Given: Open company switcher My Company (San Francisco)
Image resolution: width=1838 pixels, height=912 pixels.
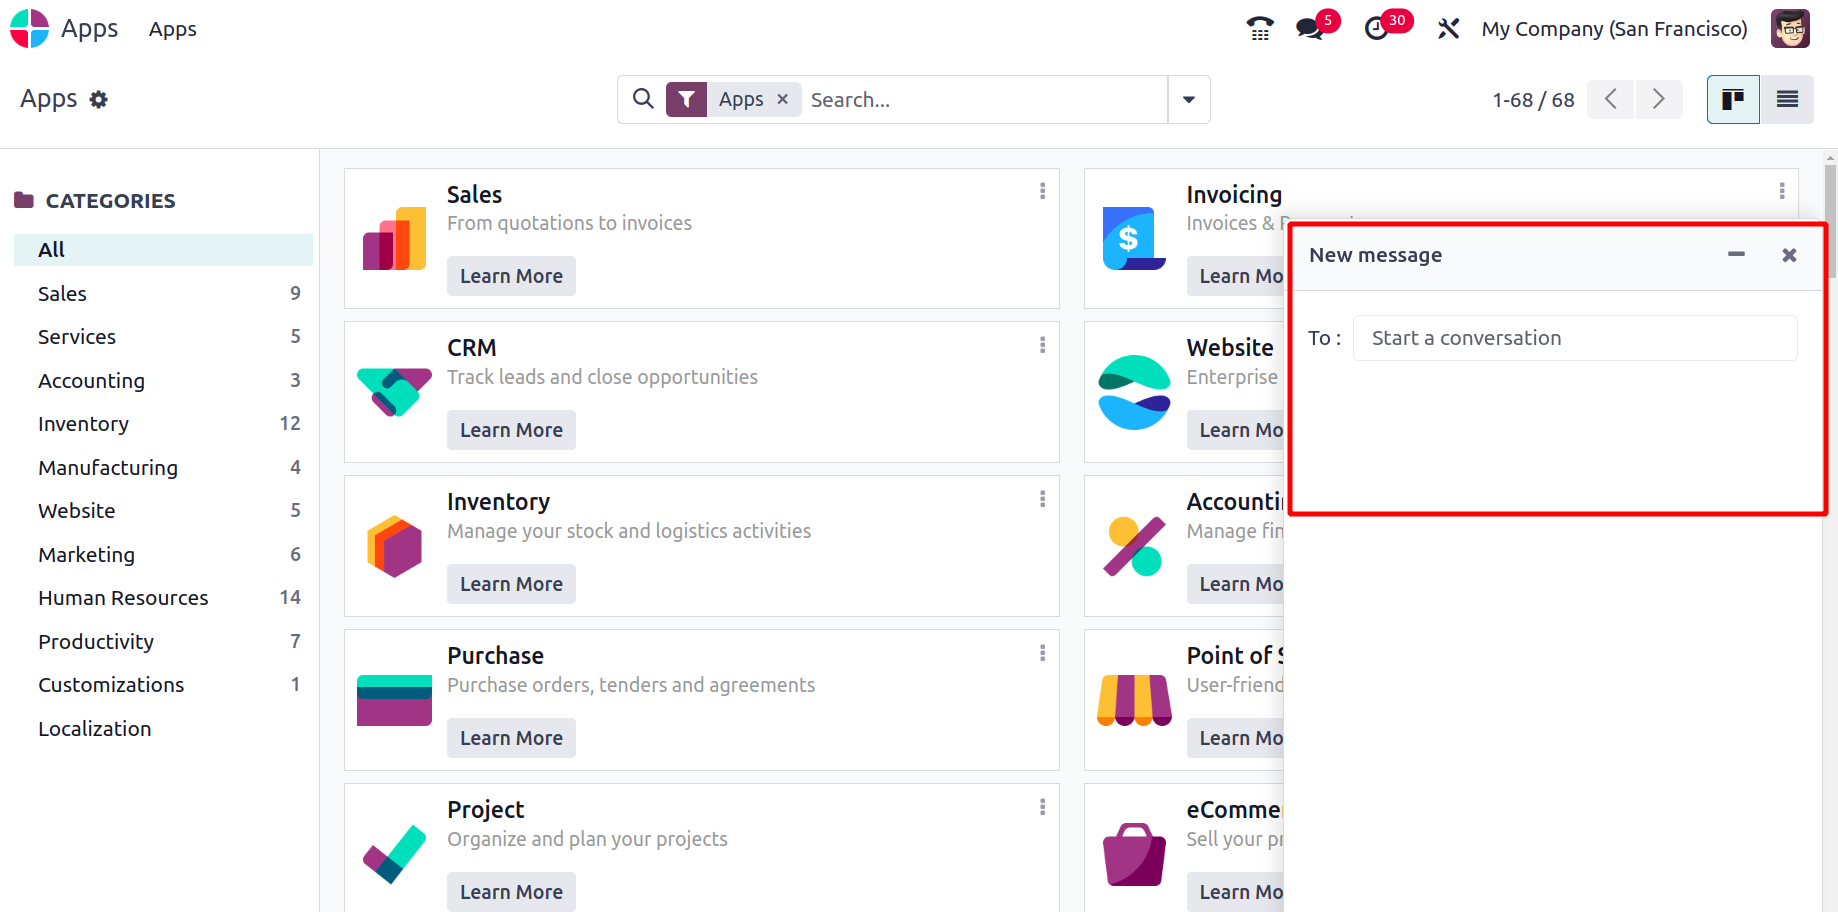Looking at the screenshot, I should click(x=1614, y=29).
